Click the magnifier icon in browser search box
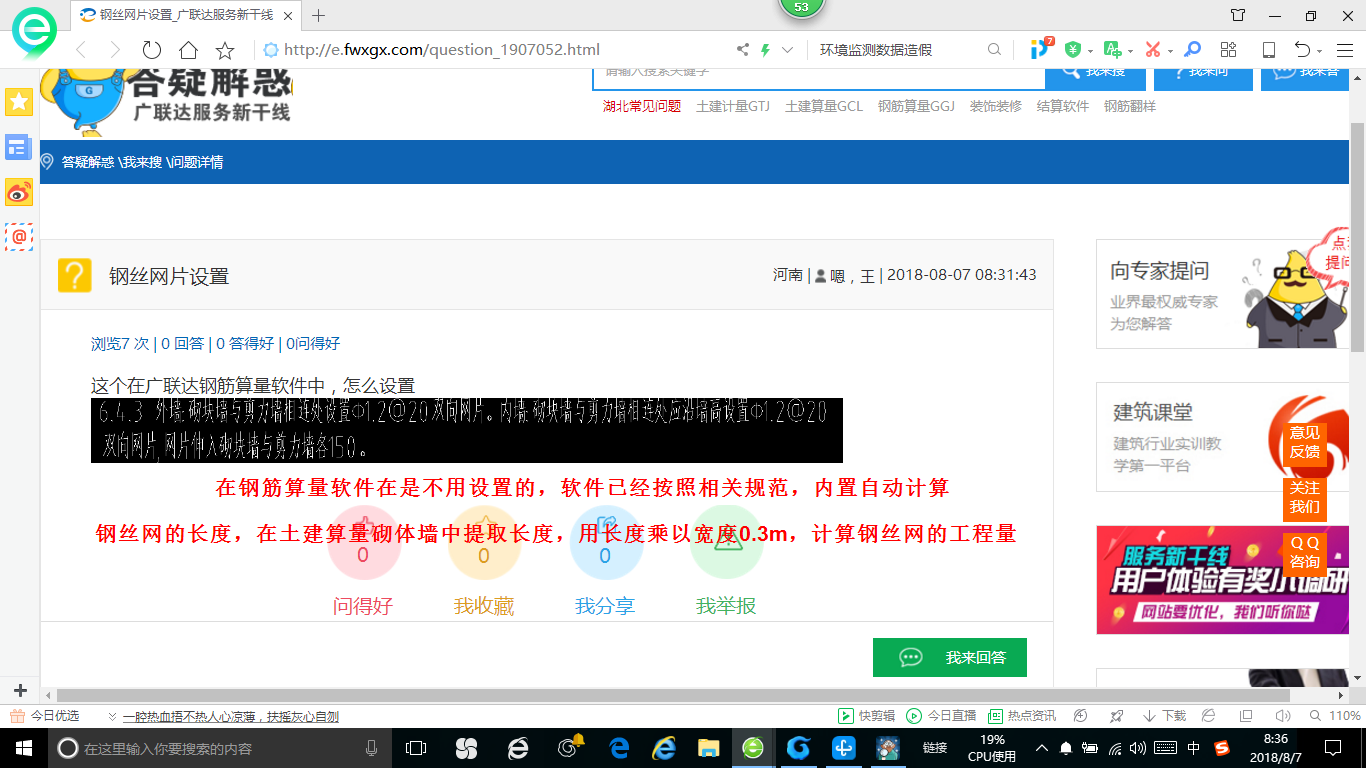The image size is (1366, 768). coord(994,50)
